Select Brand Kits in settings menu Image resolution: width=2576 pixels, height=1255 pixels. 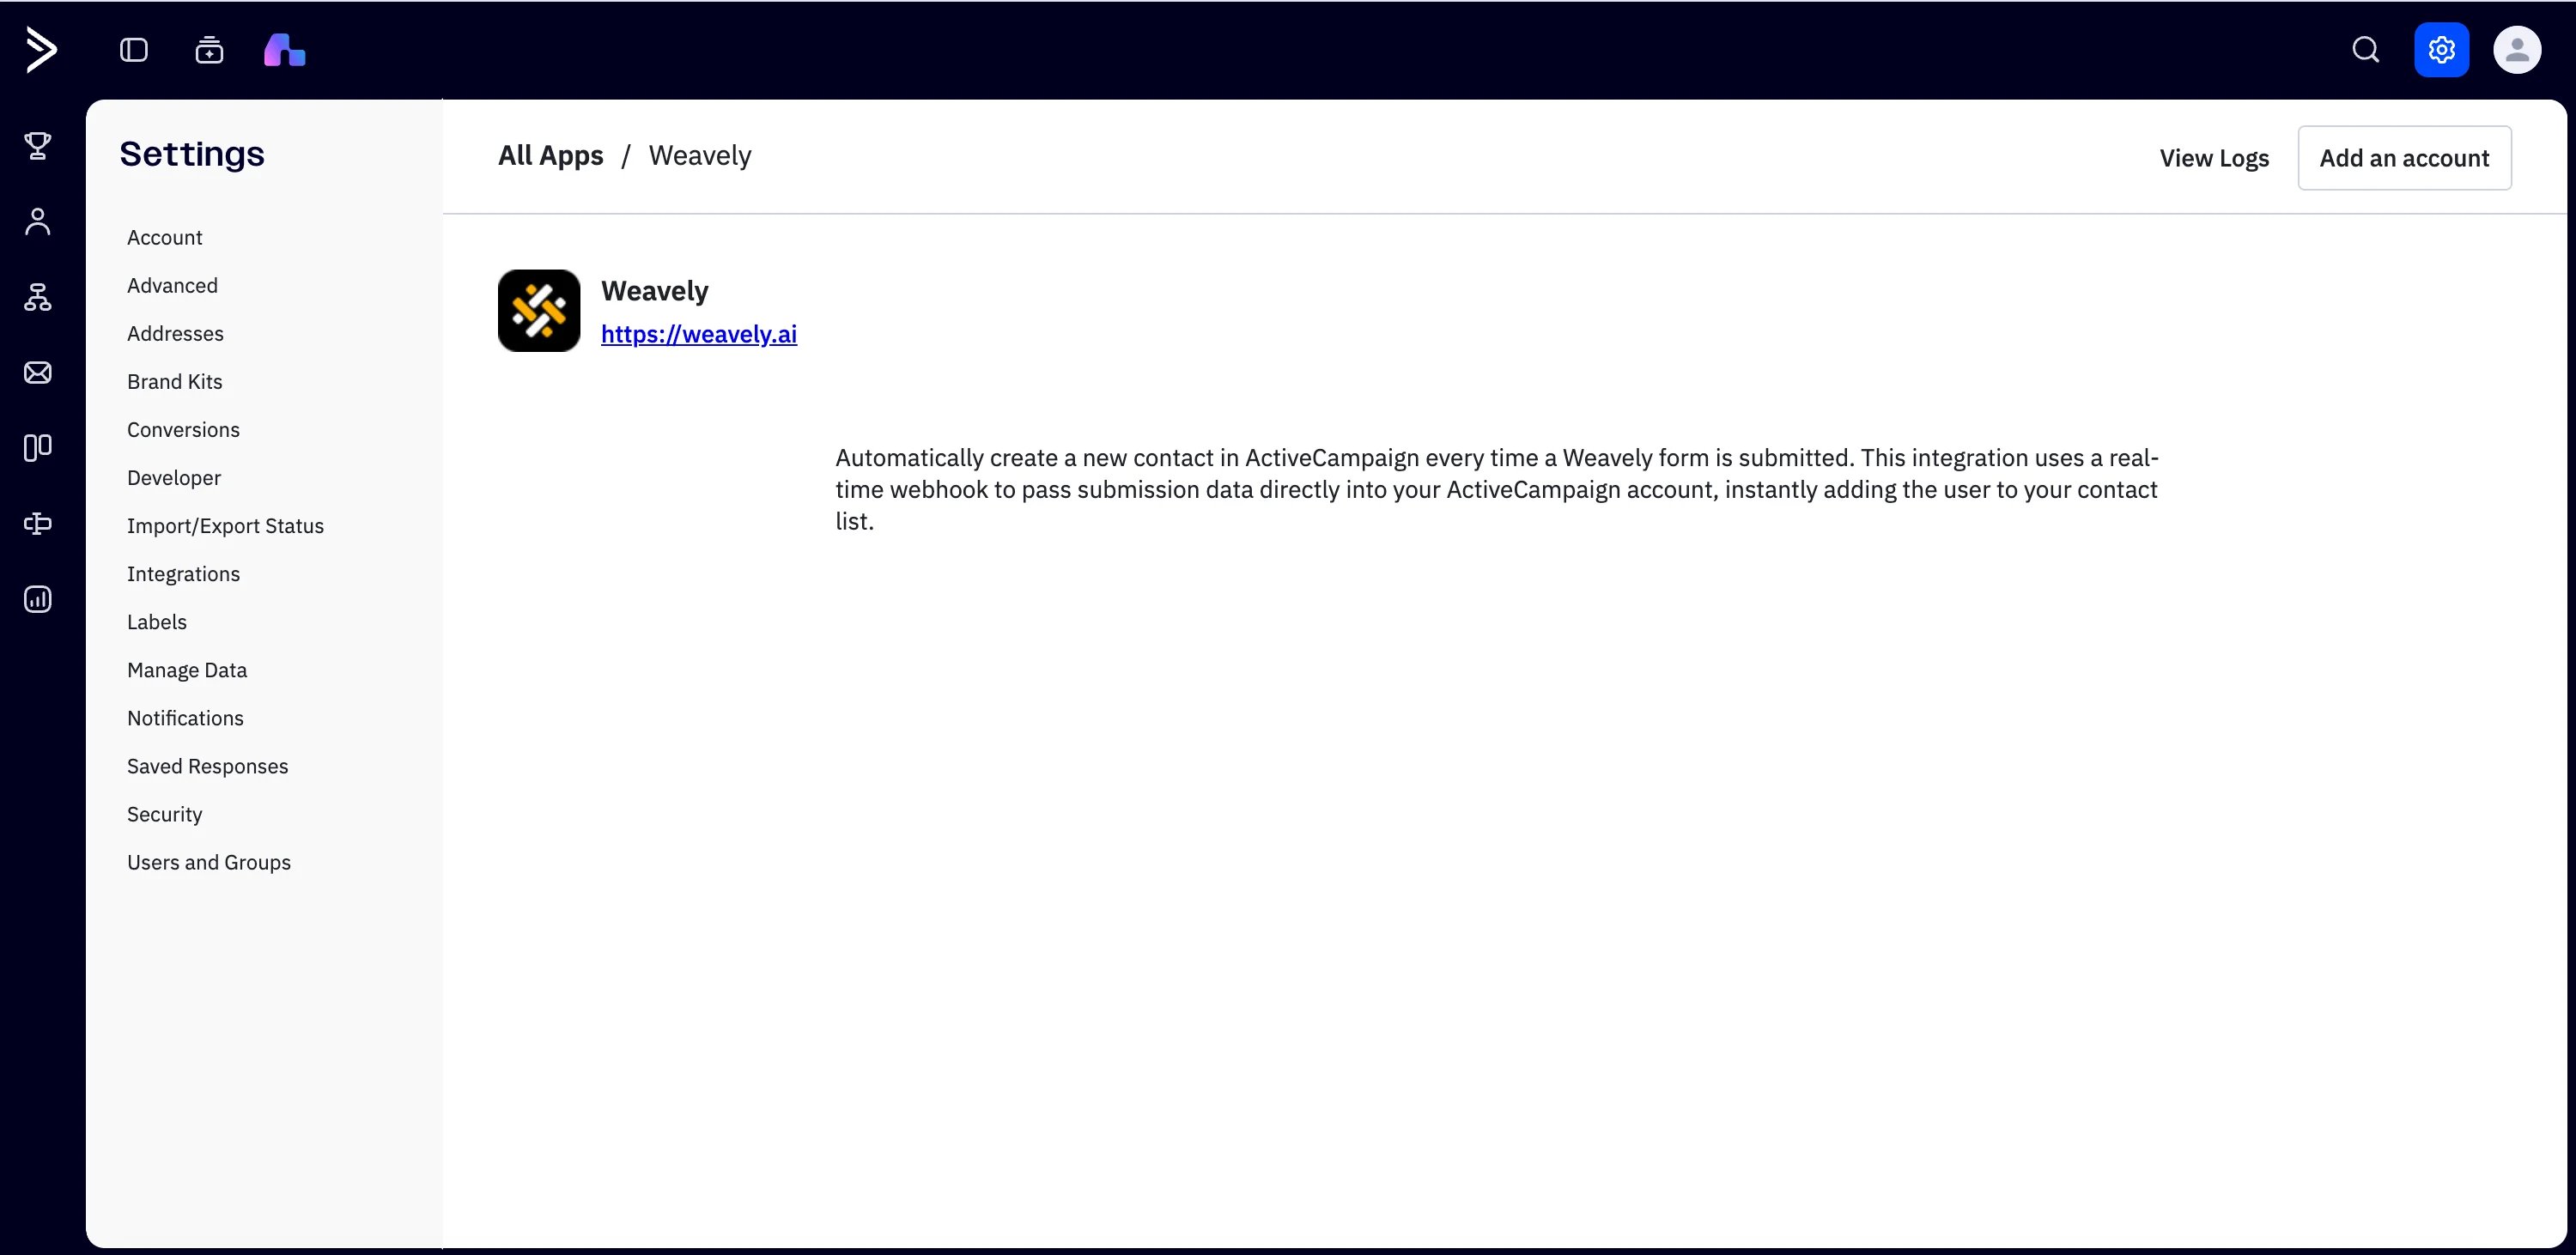coord(175,381)
